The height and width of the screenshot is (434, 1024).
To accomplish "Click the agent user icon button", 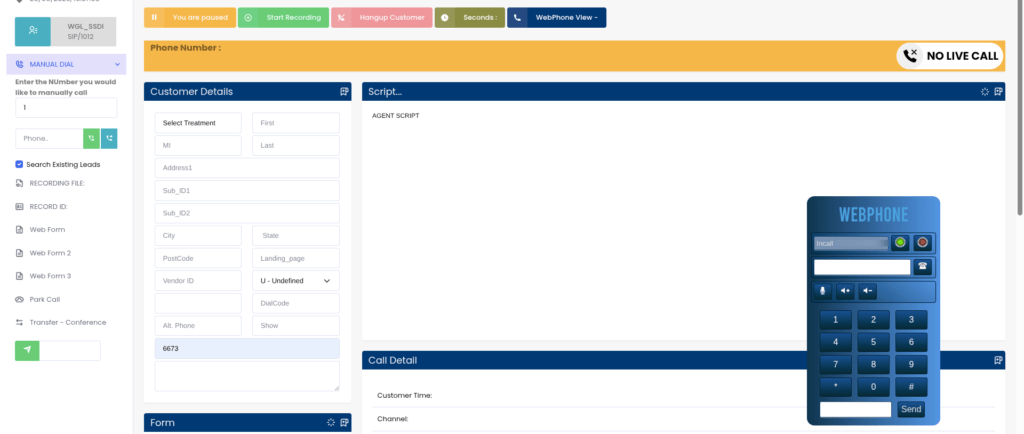I will pos(33,31).
